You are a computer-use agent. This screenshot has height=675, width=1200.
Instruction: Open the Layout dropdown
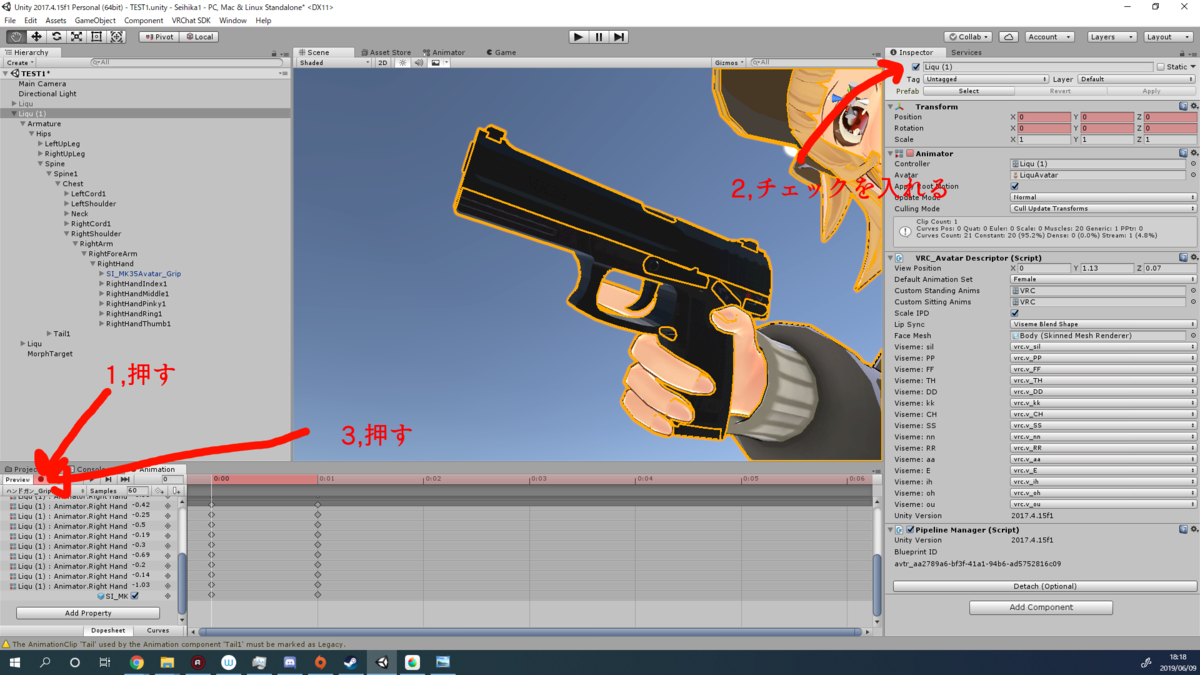tap(1167, 37)
